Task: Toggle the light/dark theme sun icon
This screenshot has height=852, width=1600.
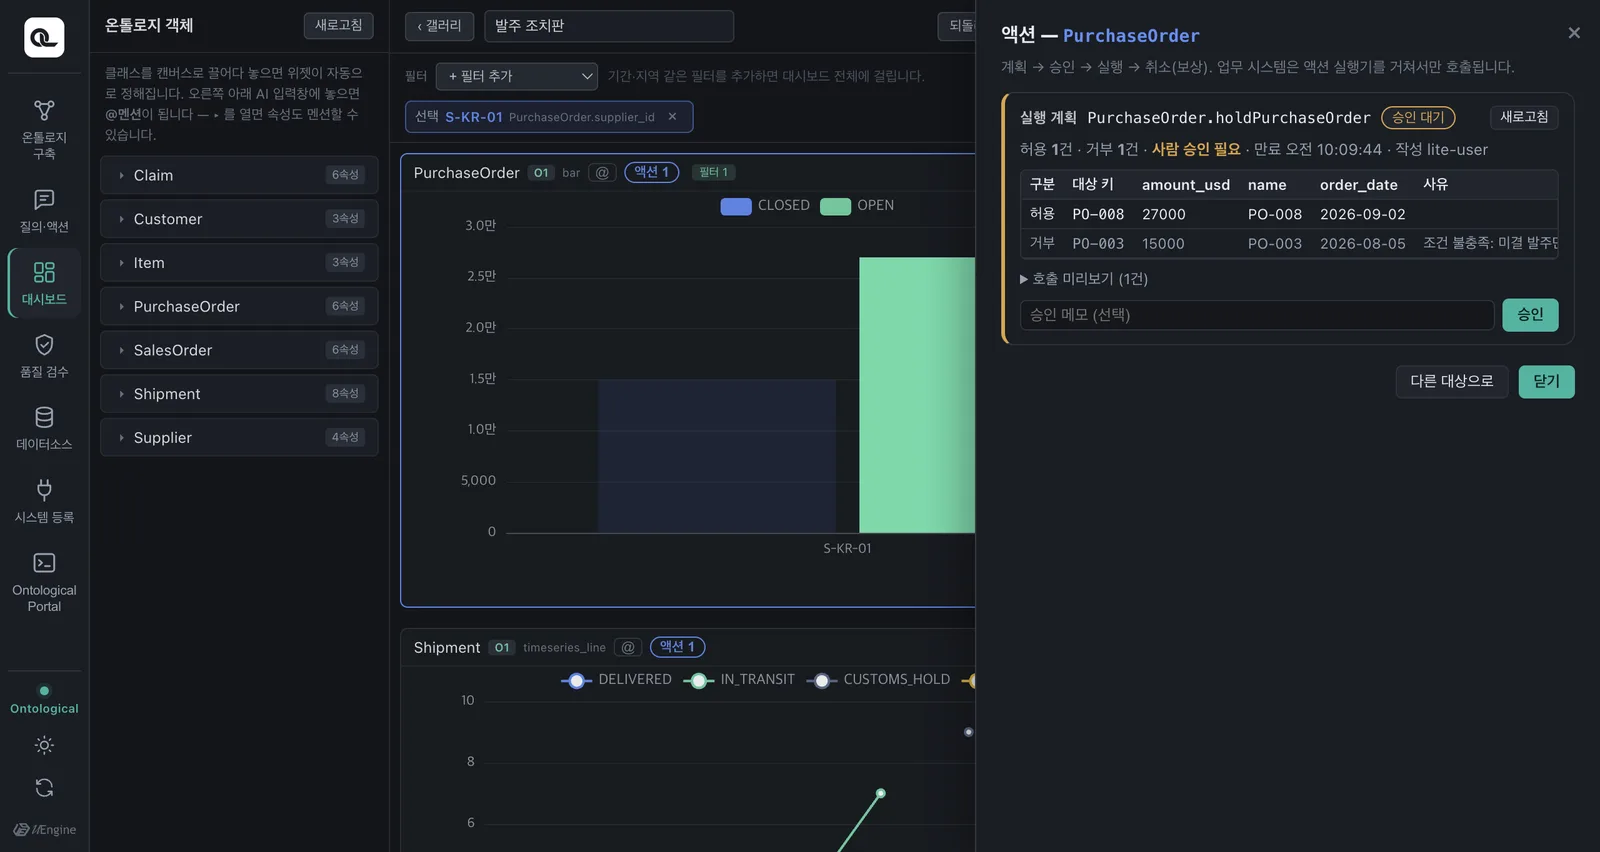Action: coord(44,745)
